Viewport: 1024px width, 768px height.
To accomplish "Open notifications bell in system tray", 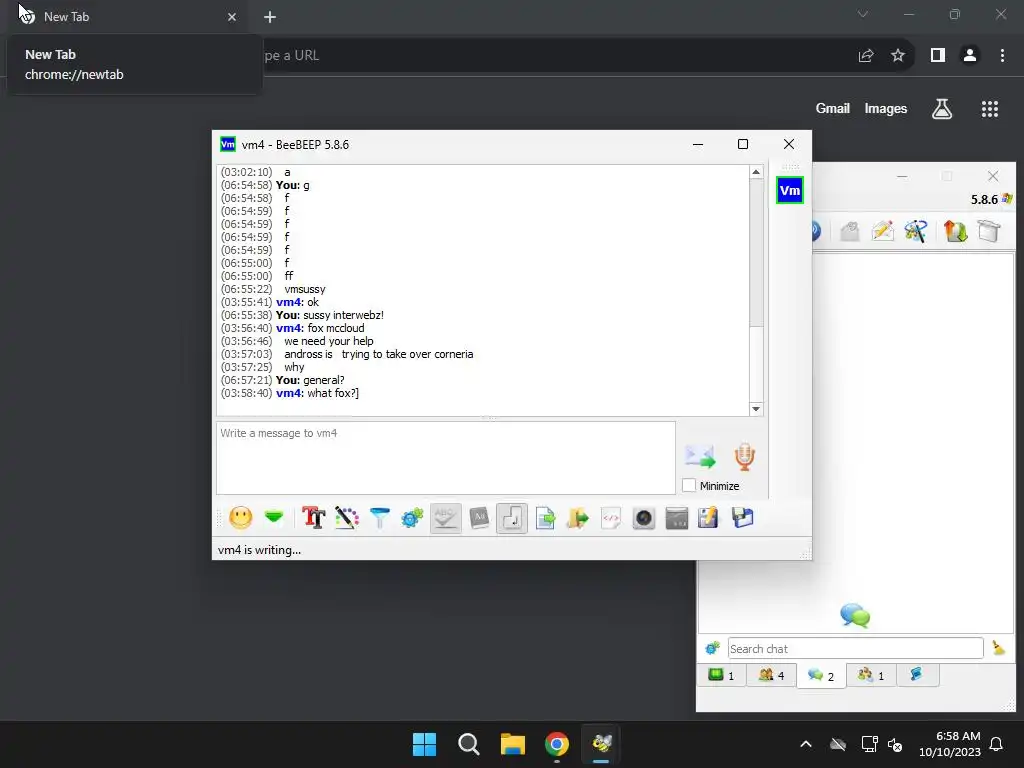I will point(997,744).
